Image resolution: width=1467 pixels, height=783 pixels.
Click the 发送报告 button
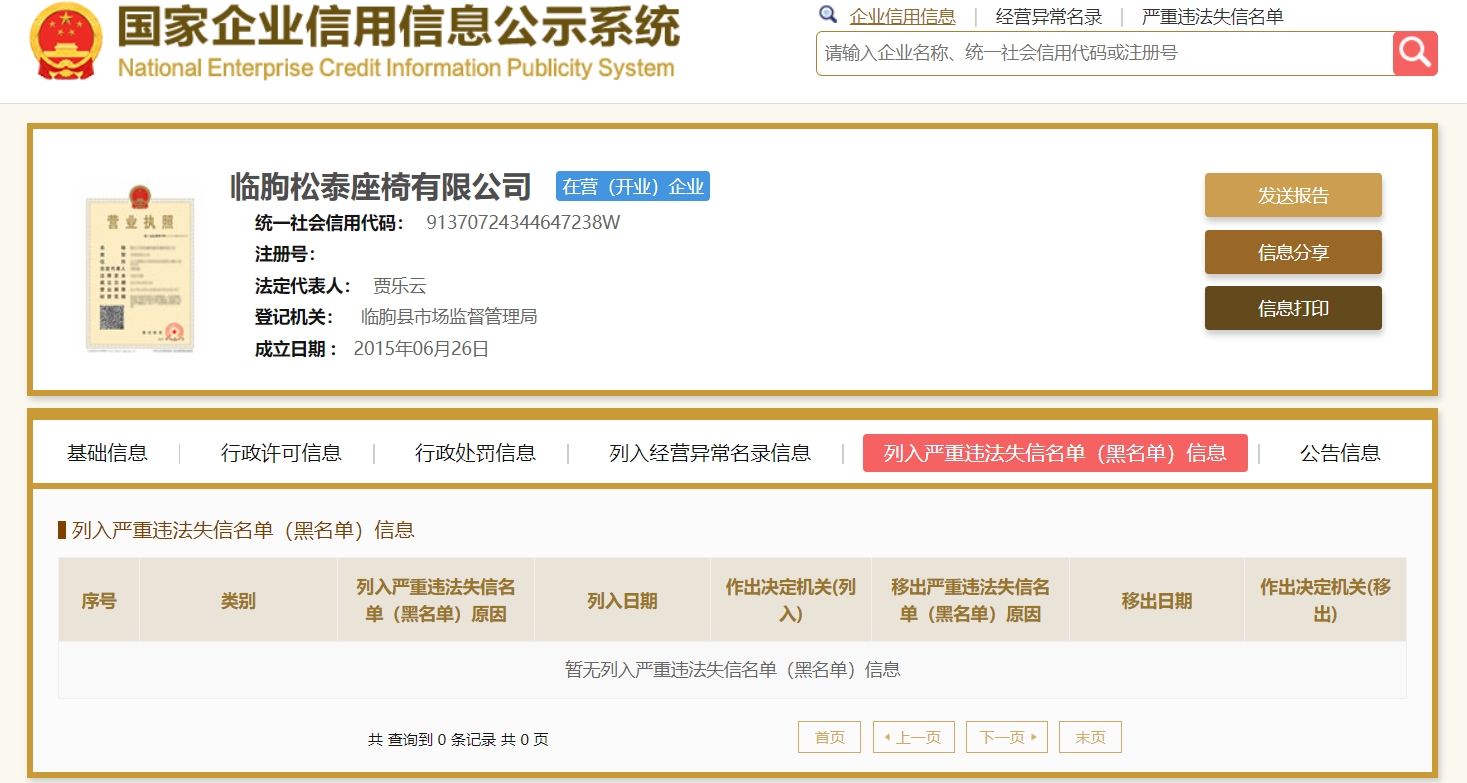point(1293,195)
